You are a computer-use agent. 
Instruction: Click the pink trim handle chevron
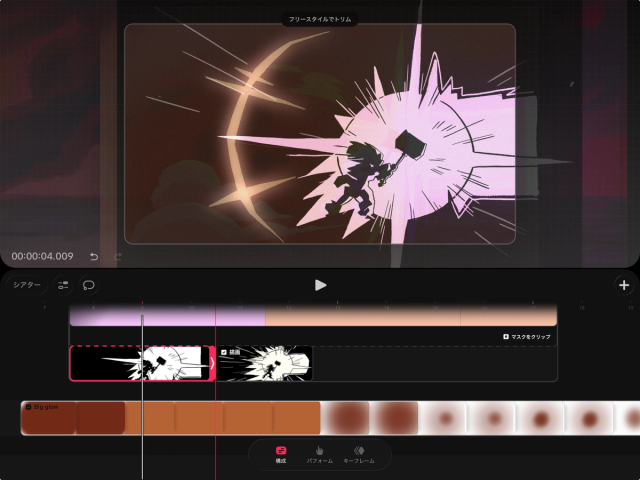tap(212, 363)
